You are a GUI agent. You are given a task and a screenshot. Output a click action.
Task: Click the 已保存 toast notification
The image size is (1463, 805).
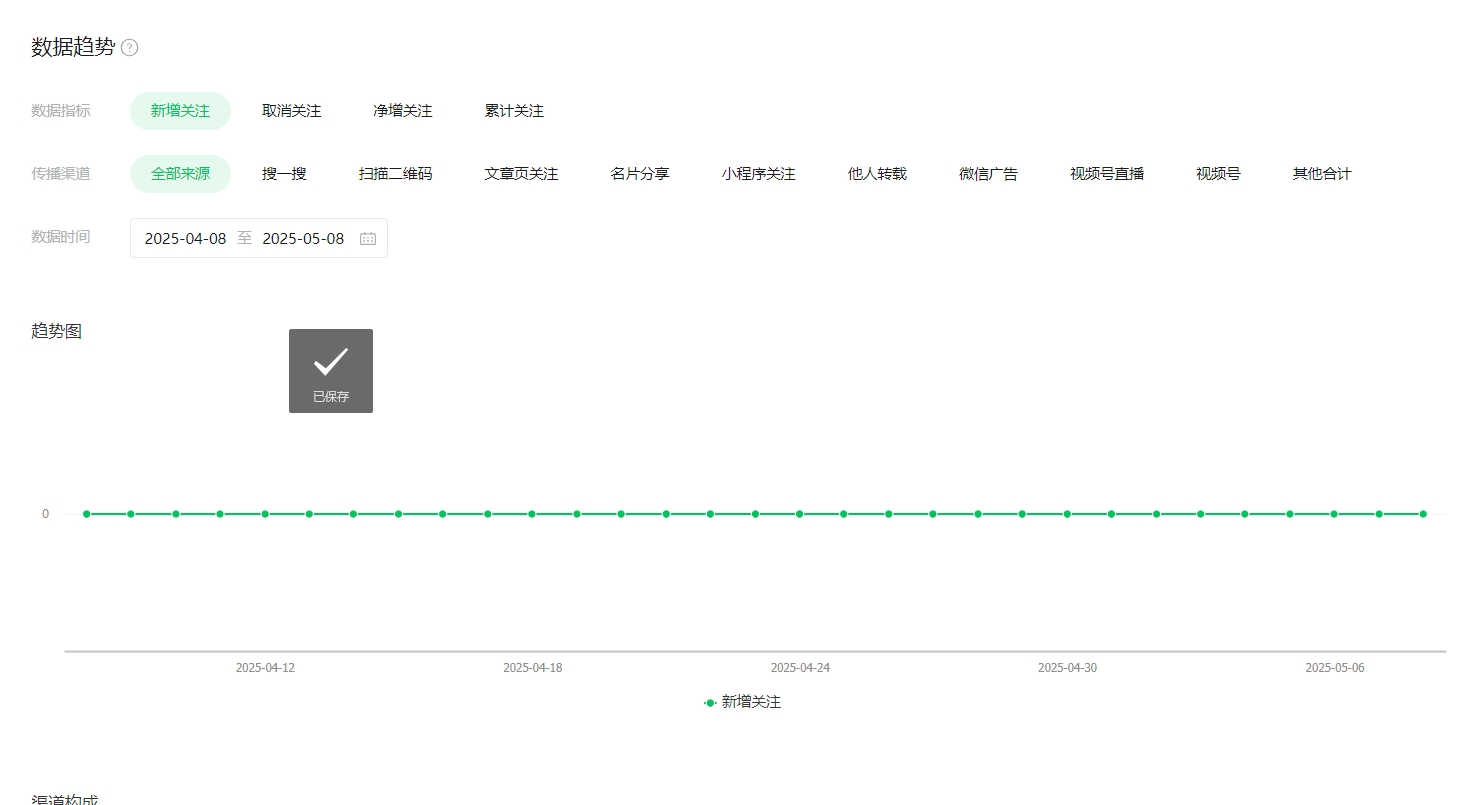tap(331, 371)
